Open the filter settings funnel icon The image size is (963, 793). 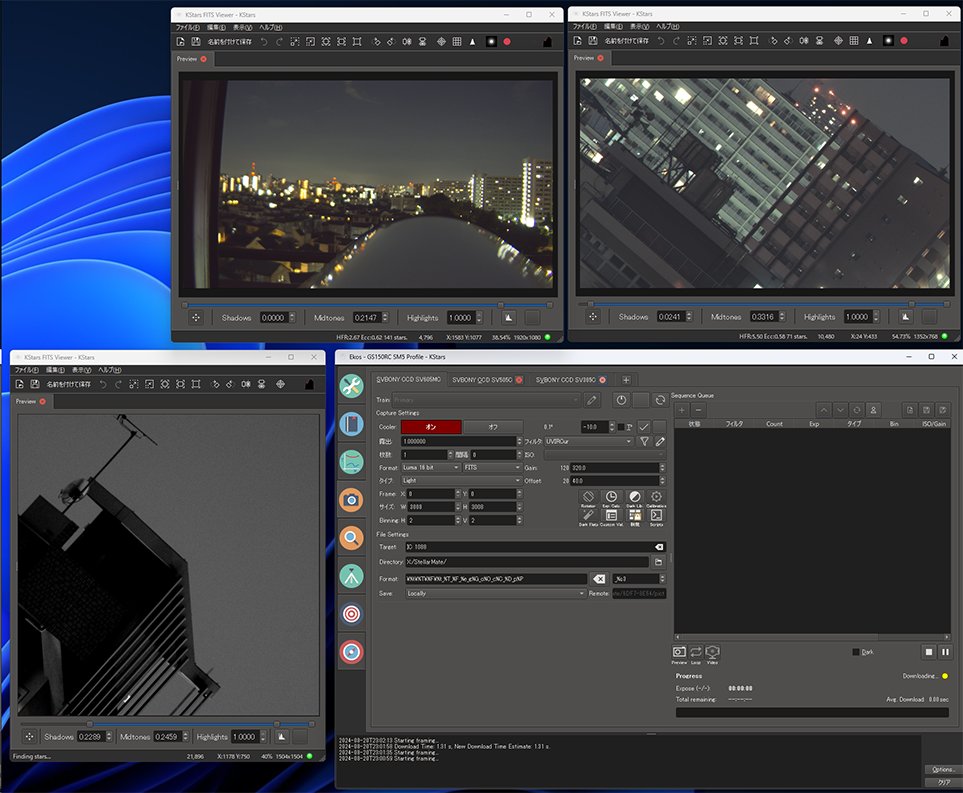(x=644, y=441)
